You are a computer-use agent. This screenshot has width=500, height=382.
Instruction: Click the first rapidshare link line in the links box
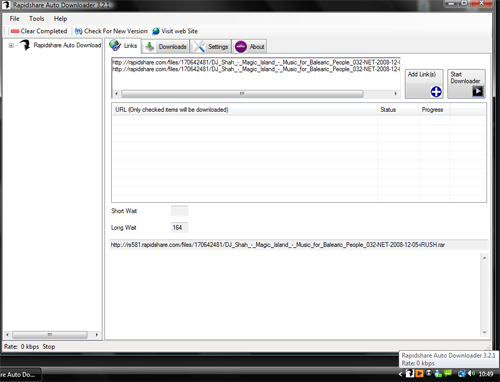click(256, 62)
